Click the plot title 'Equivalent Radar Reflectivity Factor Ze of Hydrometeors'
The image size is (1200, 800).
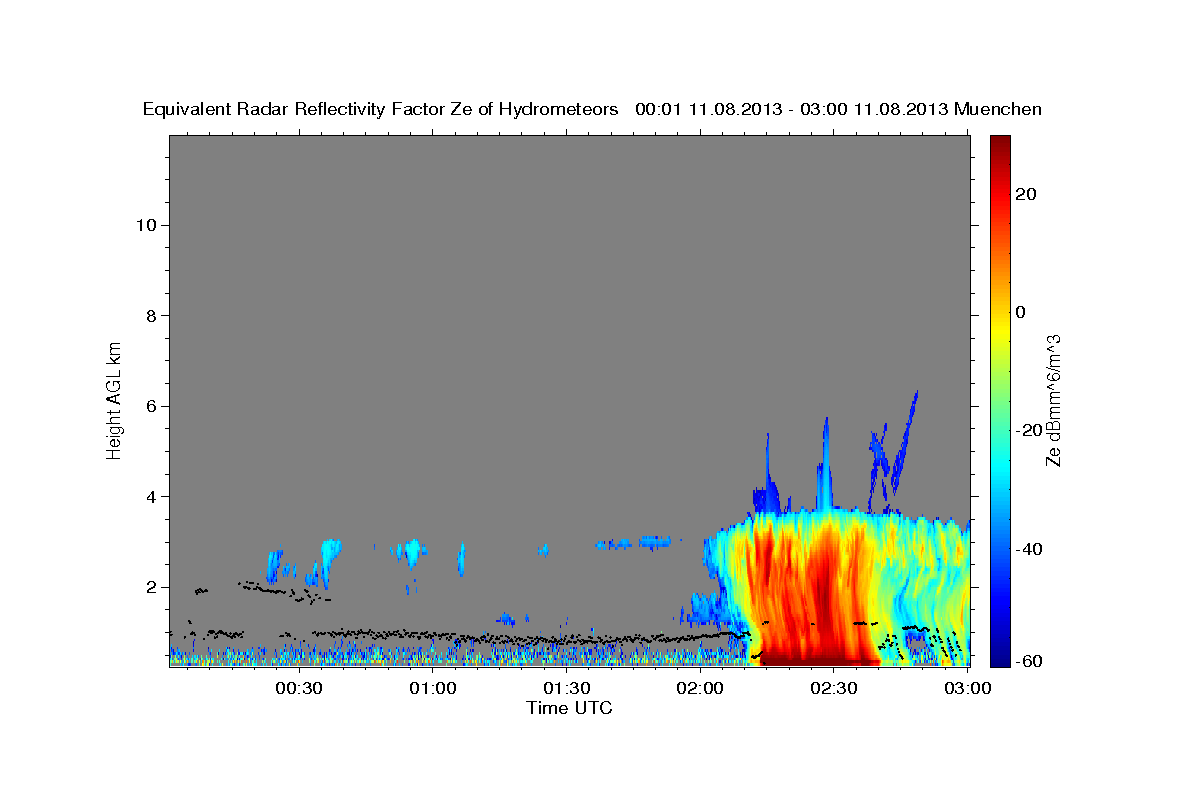381,109
